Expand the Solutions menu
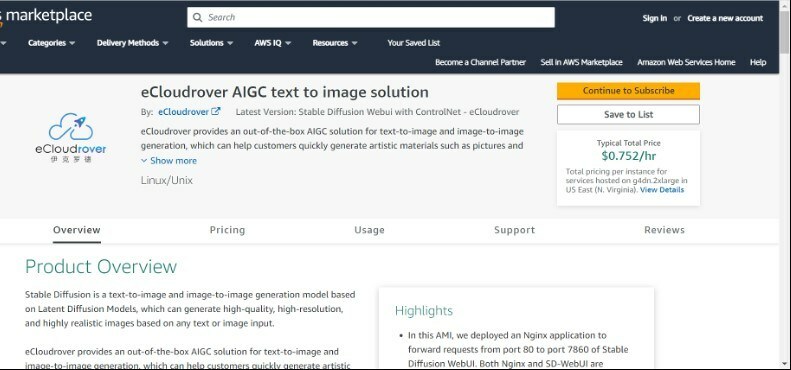This screenshot has width=791, height=370. (x=211, y=43)
